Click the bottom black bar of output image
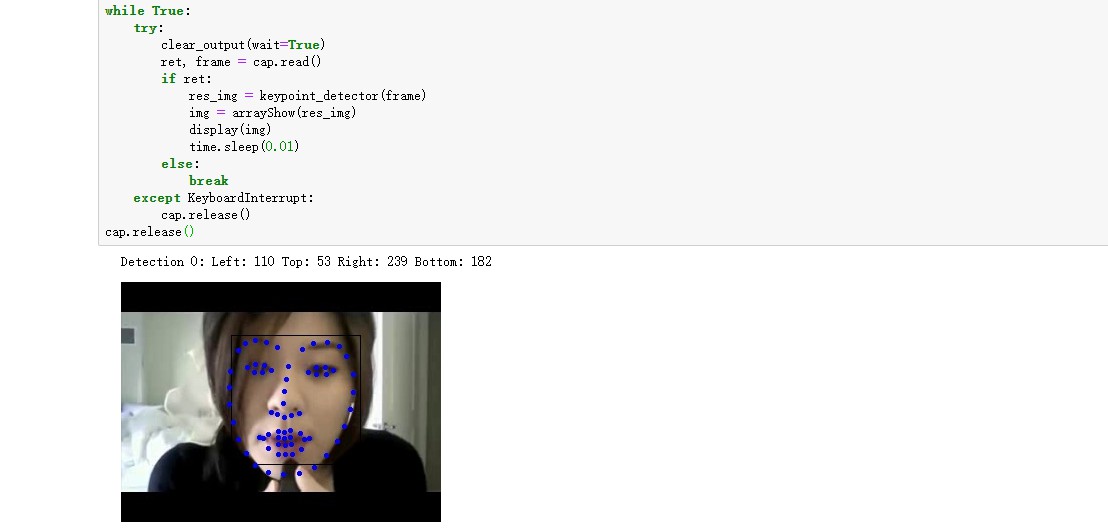The image size is (1108, 530). (x=281, y=507)
